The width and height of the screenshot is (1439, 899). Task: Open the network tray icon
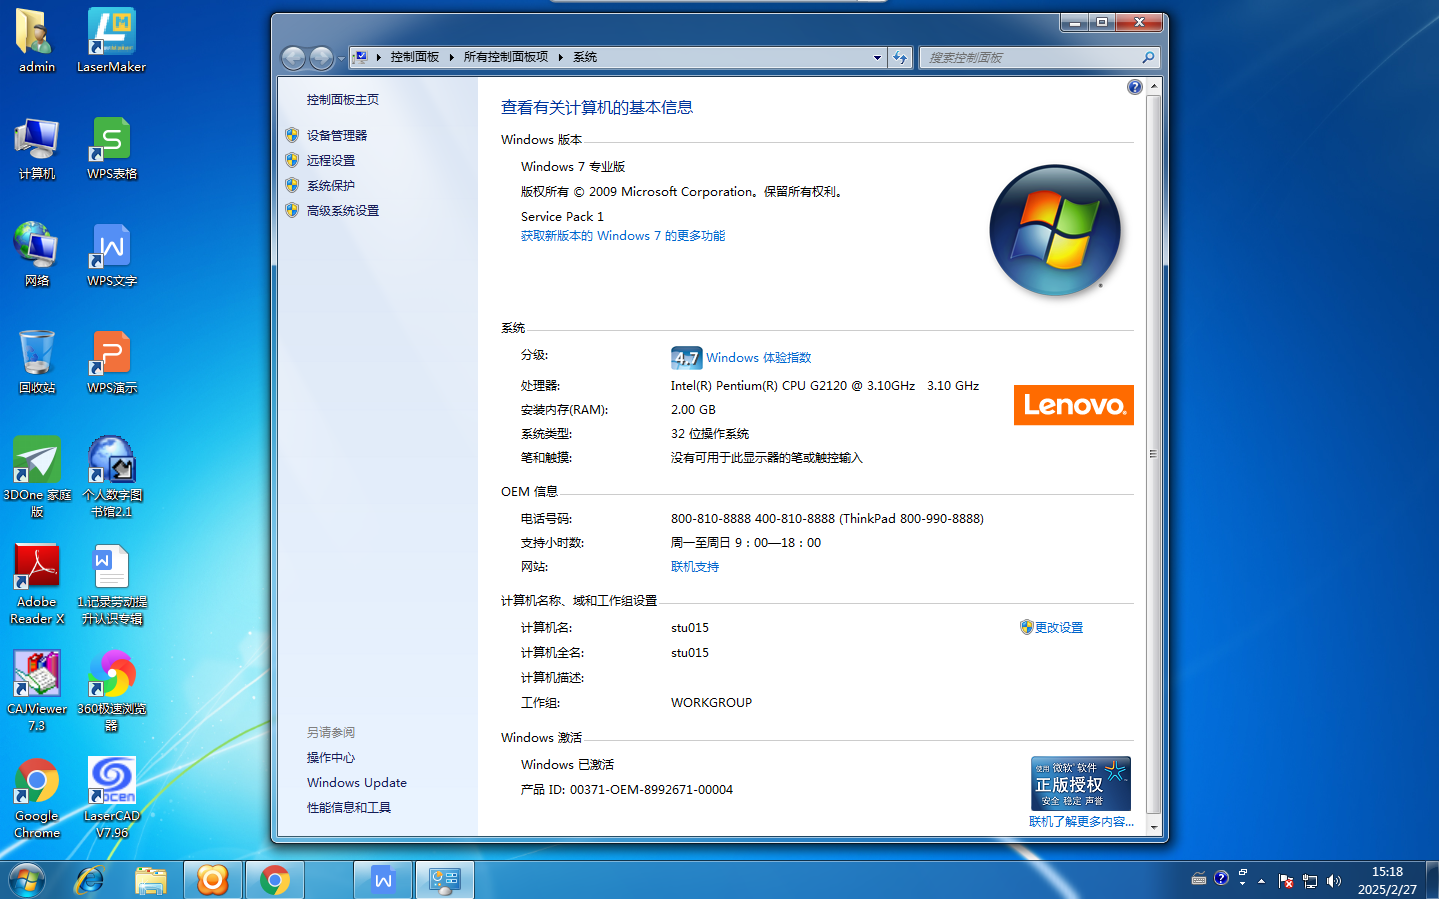point(1309,881)
